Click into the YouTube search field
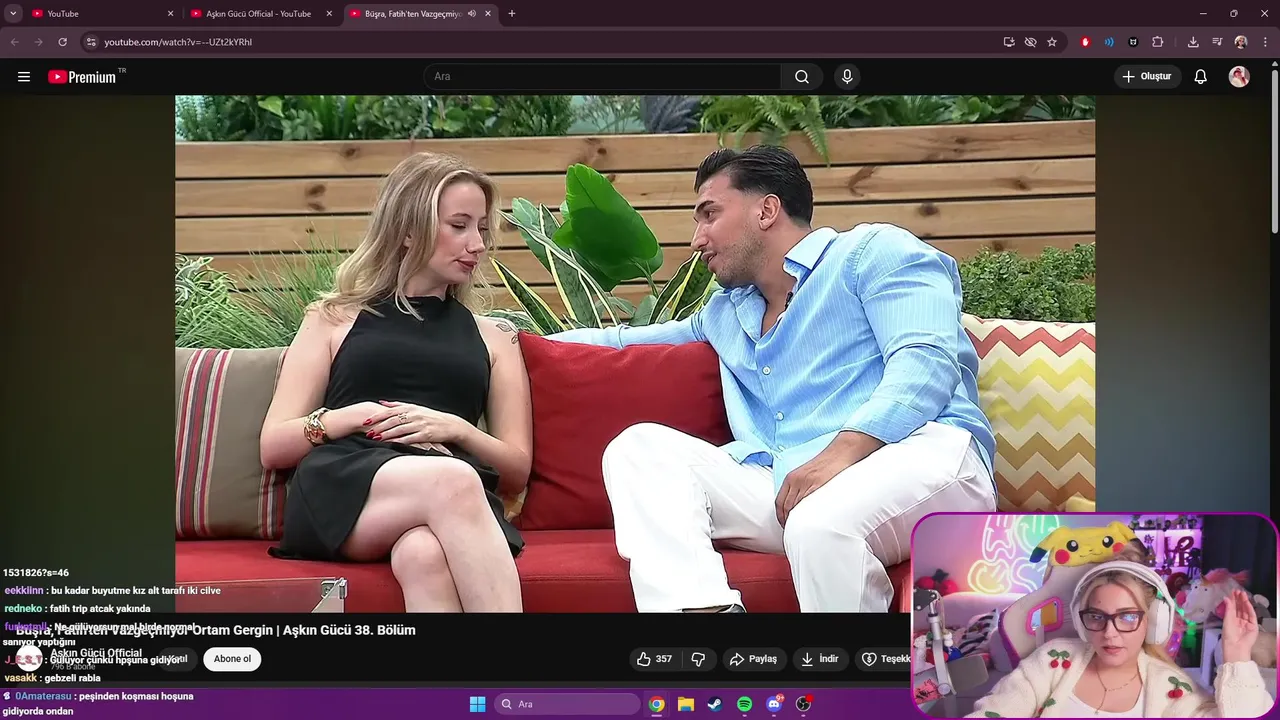1280x720 pixels. pos(603,77)
